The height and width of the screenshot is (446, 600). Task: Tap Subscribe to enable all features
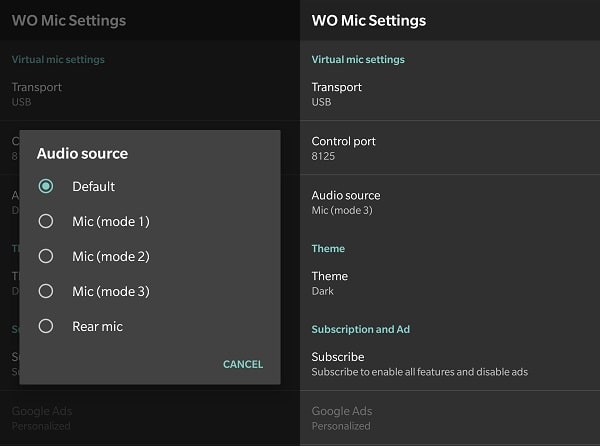coord(450,364)
